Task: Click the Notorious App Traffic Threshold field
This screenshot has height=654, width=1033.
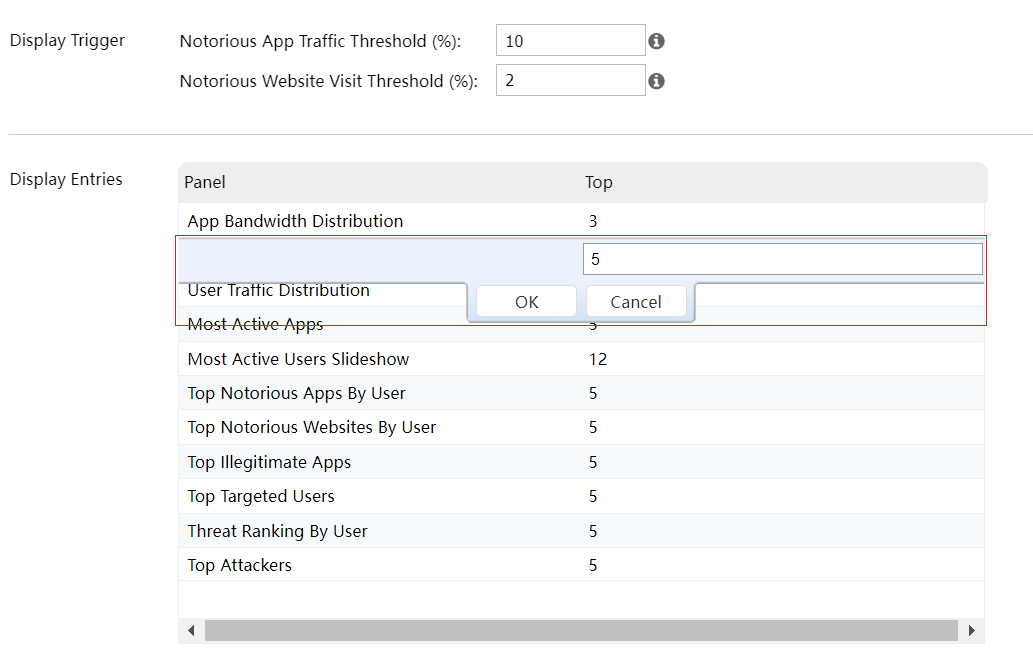Action: 570,41
